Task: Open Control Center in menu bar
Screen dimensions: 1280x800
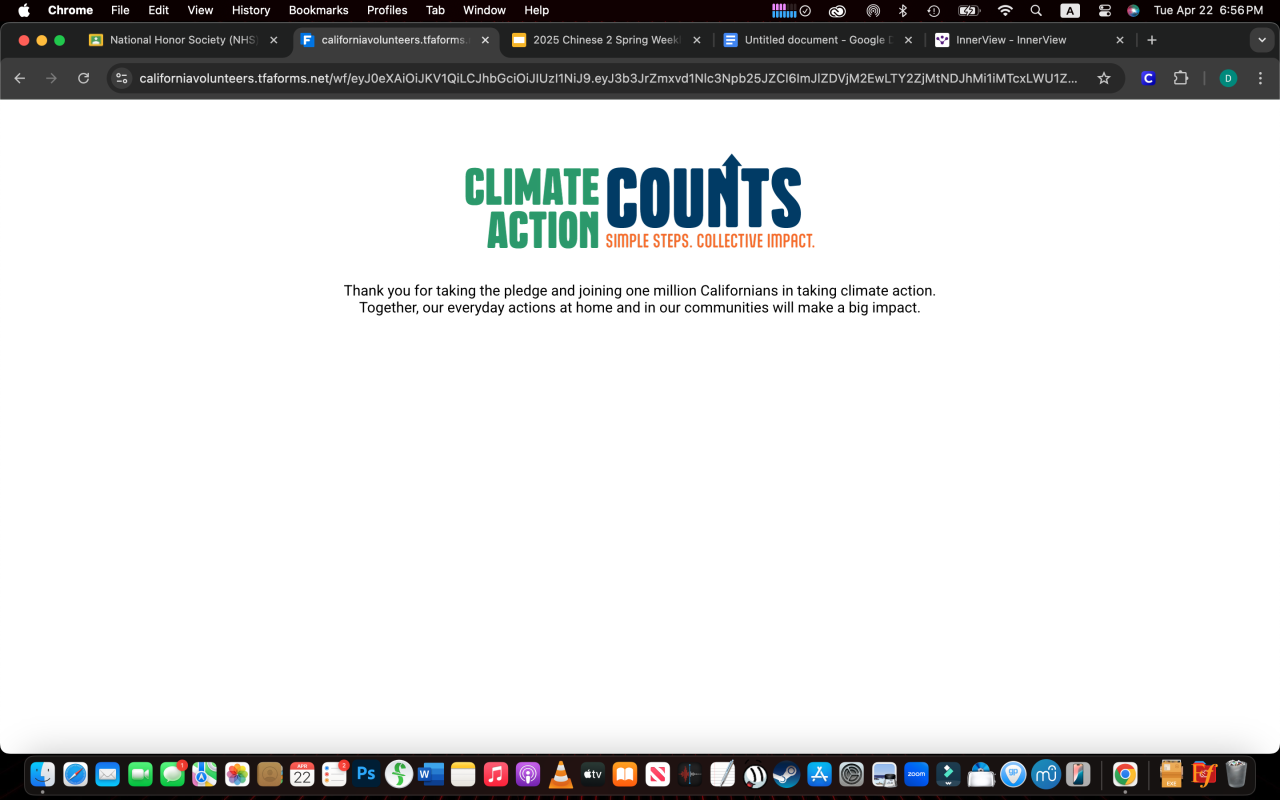Action: (1105, 10)
